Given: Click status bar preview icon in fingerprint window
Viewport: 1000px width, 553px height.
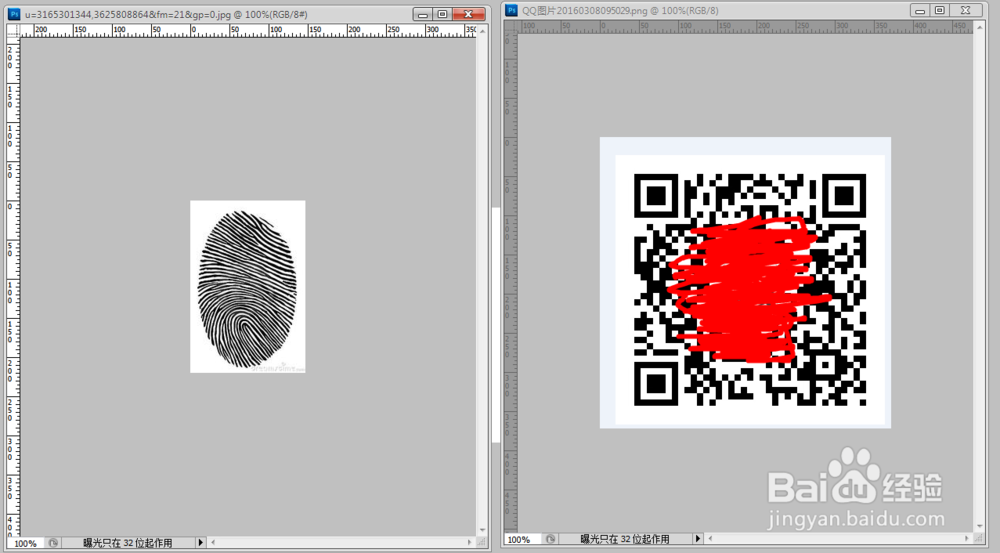Looking at the screenshot, I should pyautogui.click(x=53, y=543).
